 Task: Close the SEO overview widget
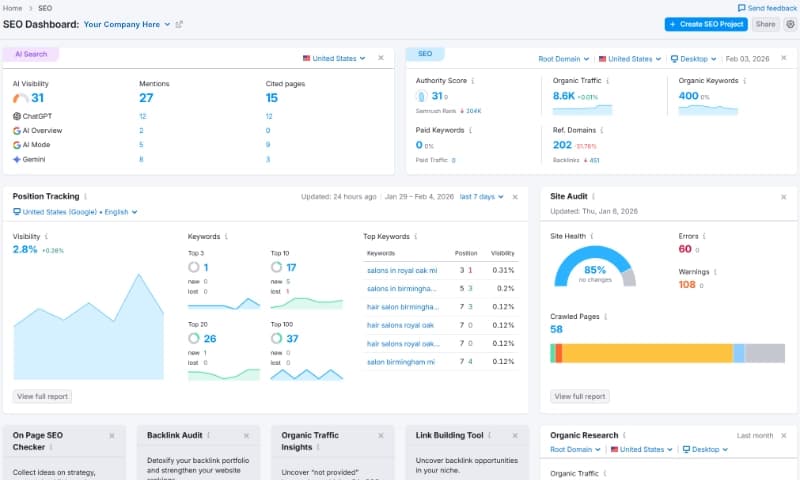[784, 58]
